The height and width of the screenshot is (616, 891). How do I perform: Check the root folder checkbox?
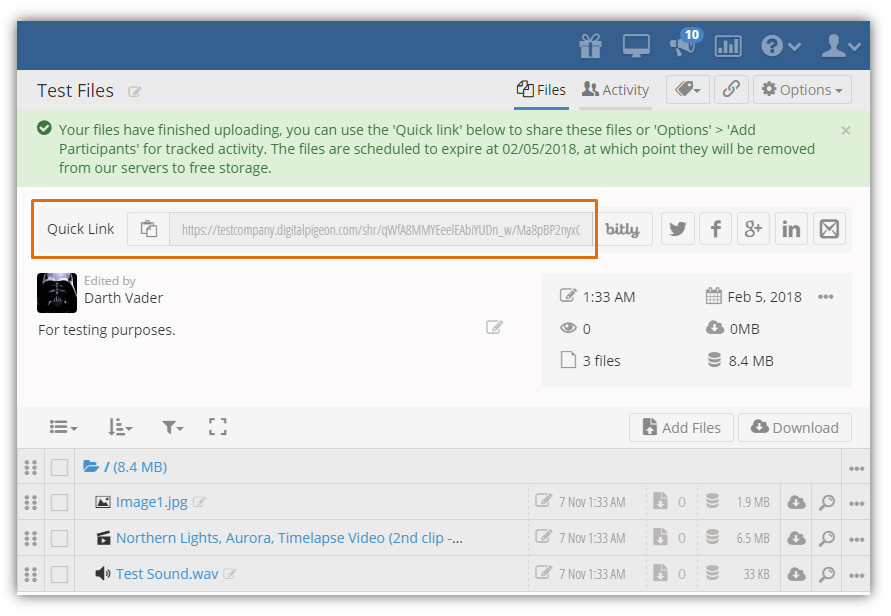60,467
